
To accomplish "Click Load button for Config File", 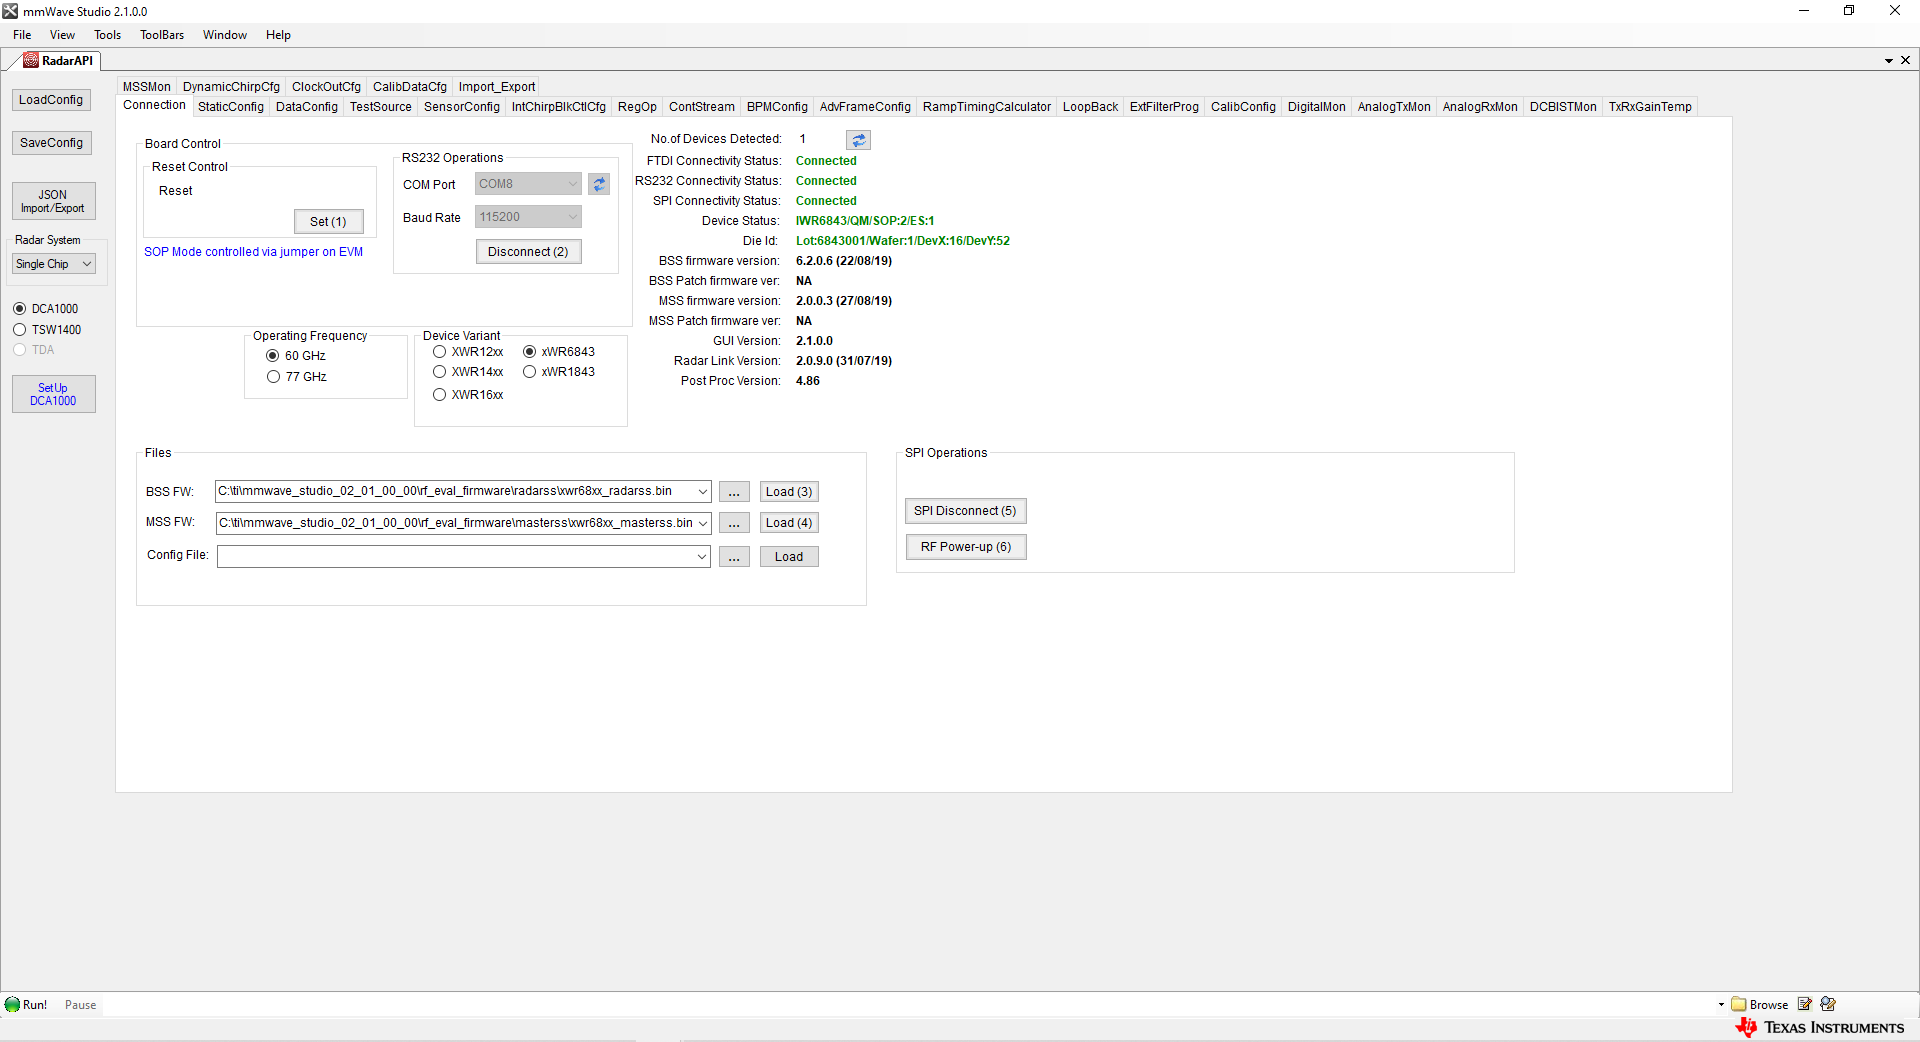I will pyautogui.click(x=789, y=557).
